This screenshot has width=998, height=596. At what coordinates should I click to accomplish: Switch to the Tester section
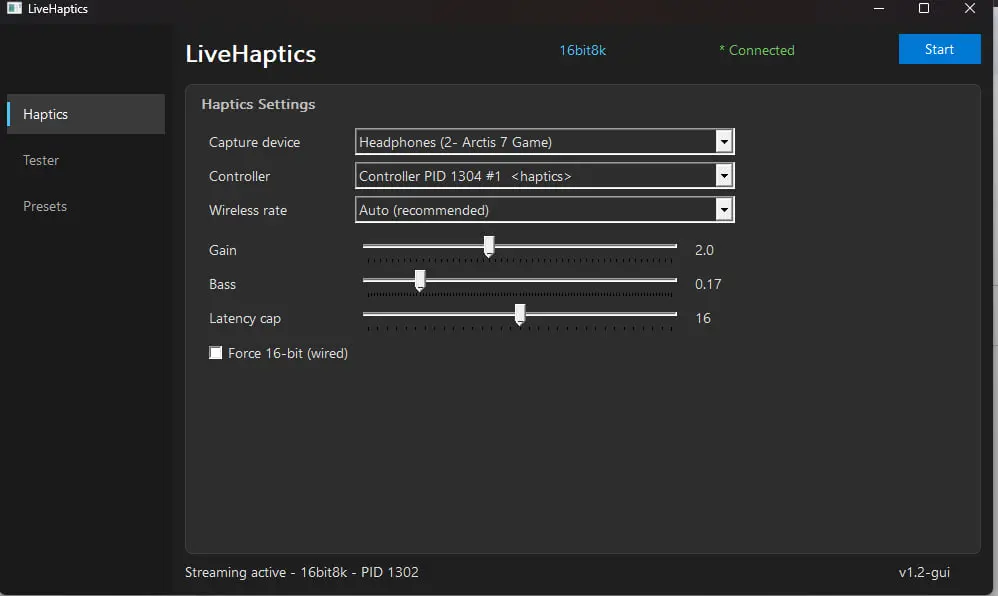pyautogui.click(x=41, y=160)
